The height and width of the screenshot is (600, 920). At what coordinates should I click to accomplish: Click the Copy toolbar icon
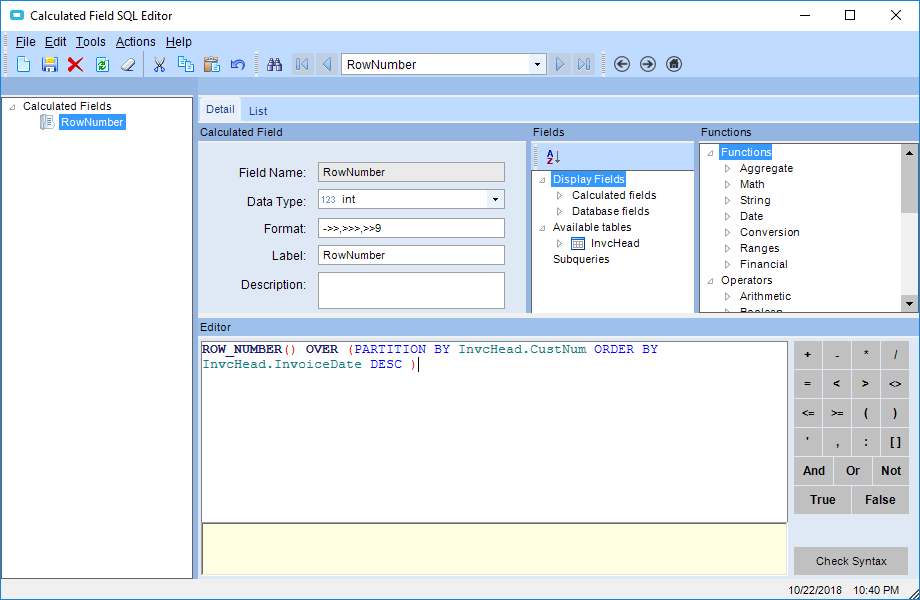pyautogui.click(x=185, y=64)
